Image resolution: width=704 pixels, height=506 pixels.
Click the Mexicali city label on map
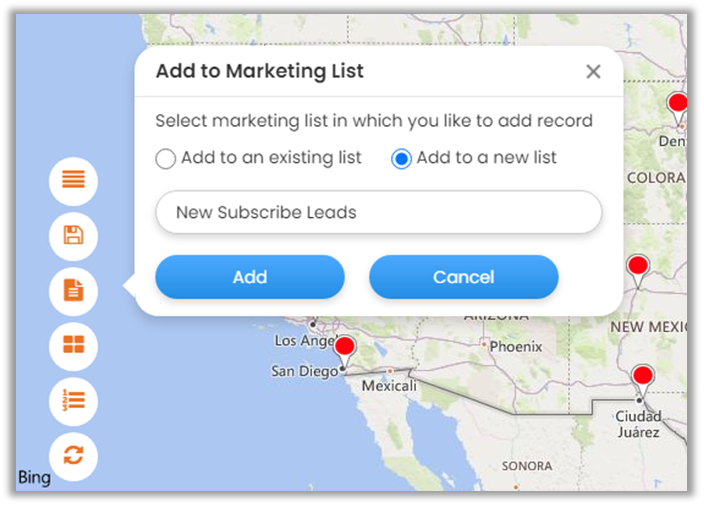pos(389,386)
